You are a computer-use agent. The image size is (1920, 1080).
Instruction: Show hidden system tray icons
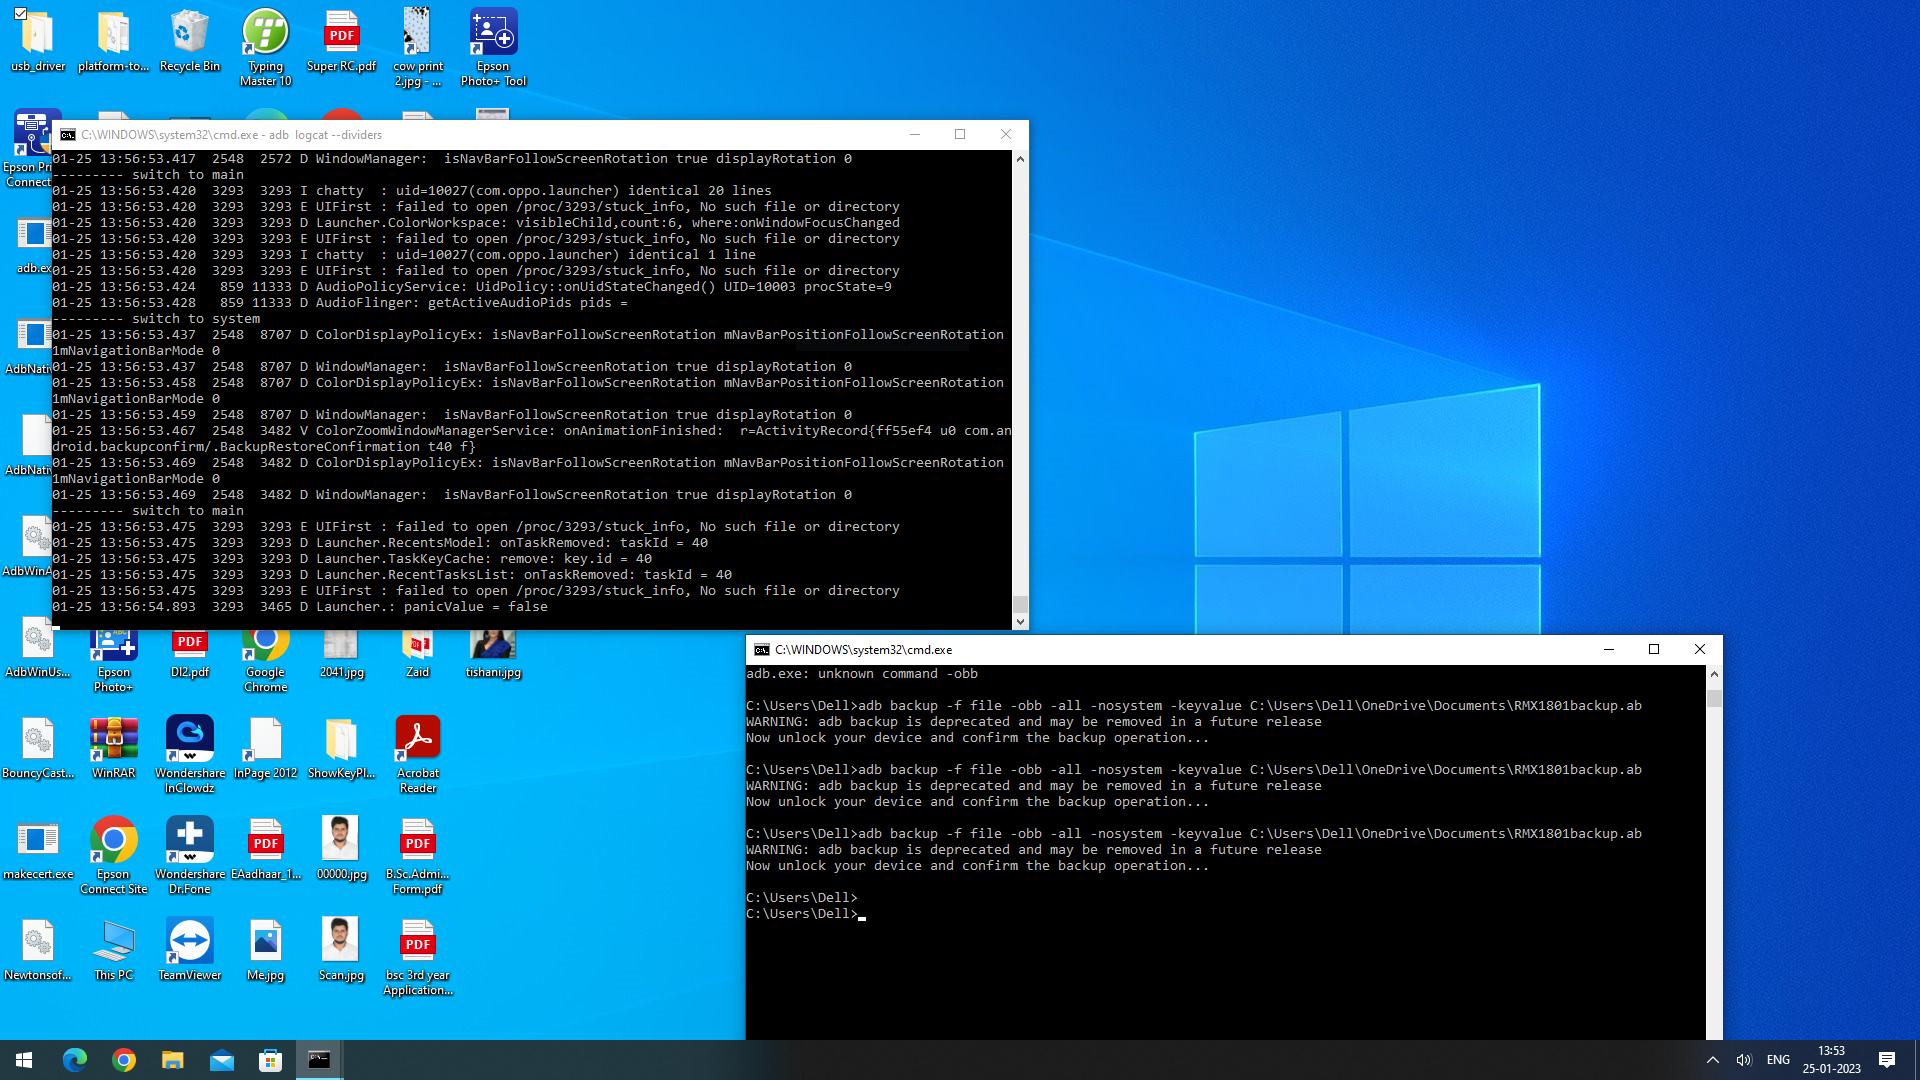(1712, 1060)
